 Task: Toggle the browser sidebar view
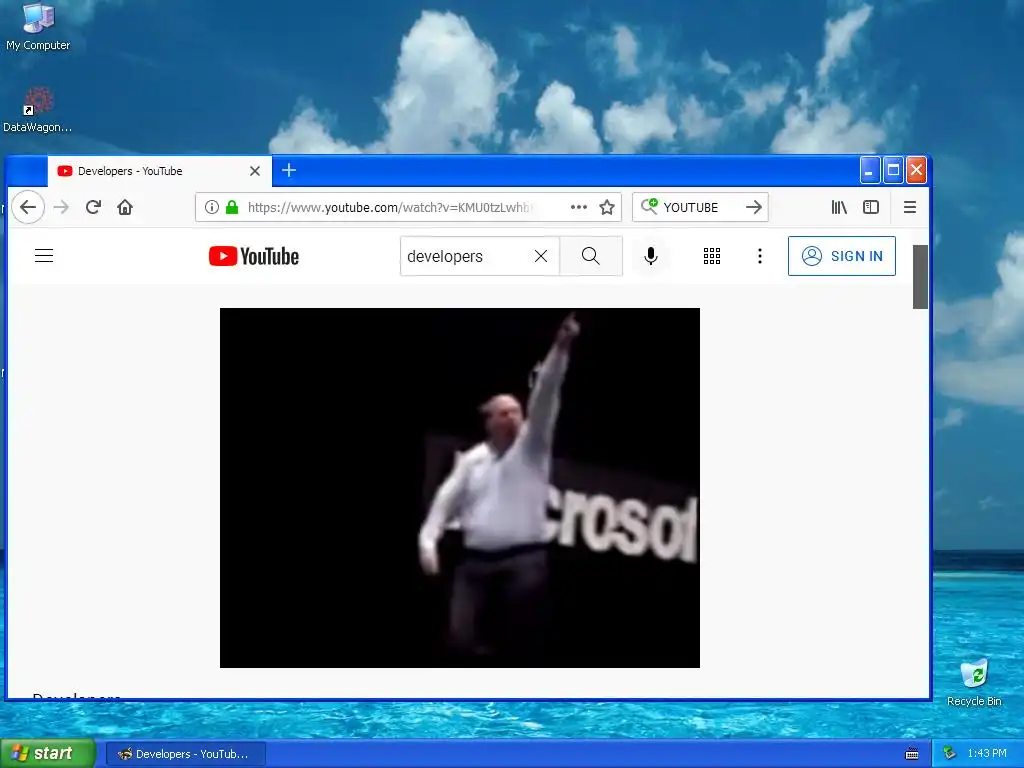tap(871, 207)
